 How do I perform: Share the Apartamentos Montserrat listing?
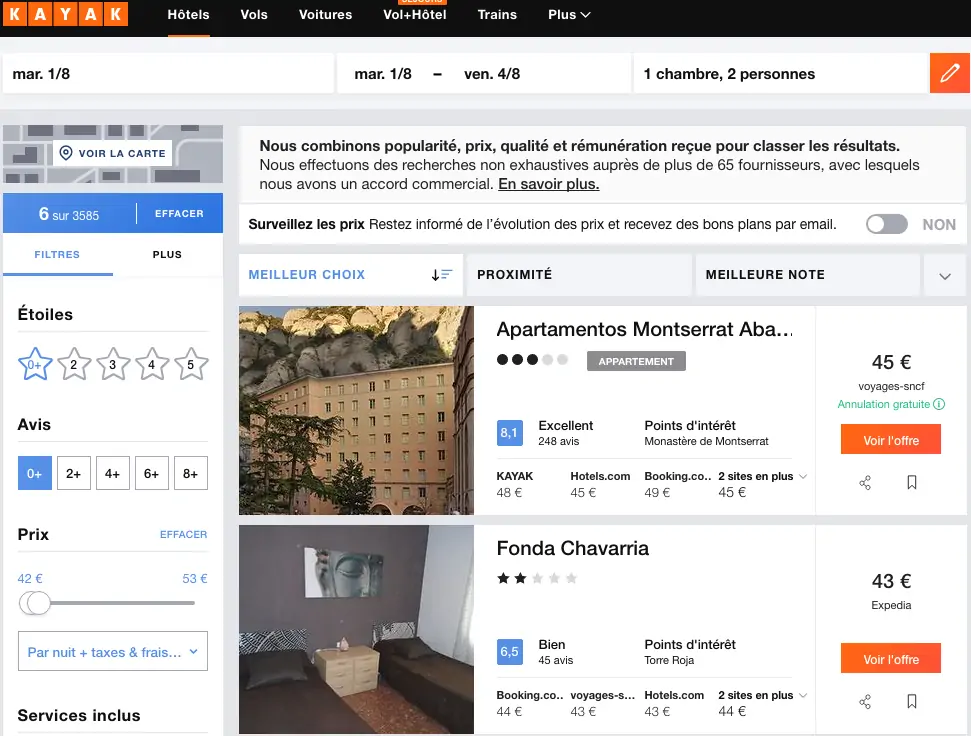click(x=865, y=483)
